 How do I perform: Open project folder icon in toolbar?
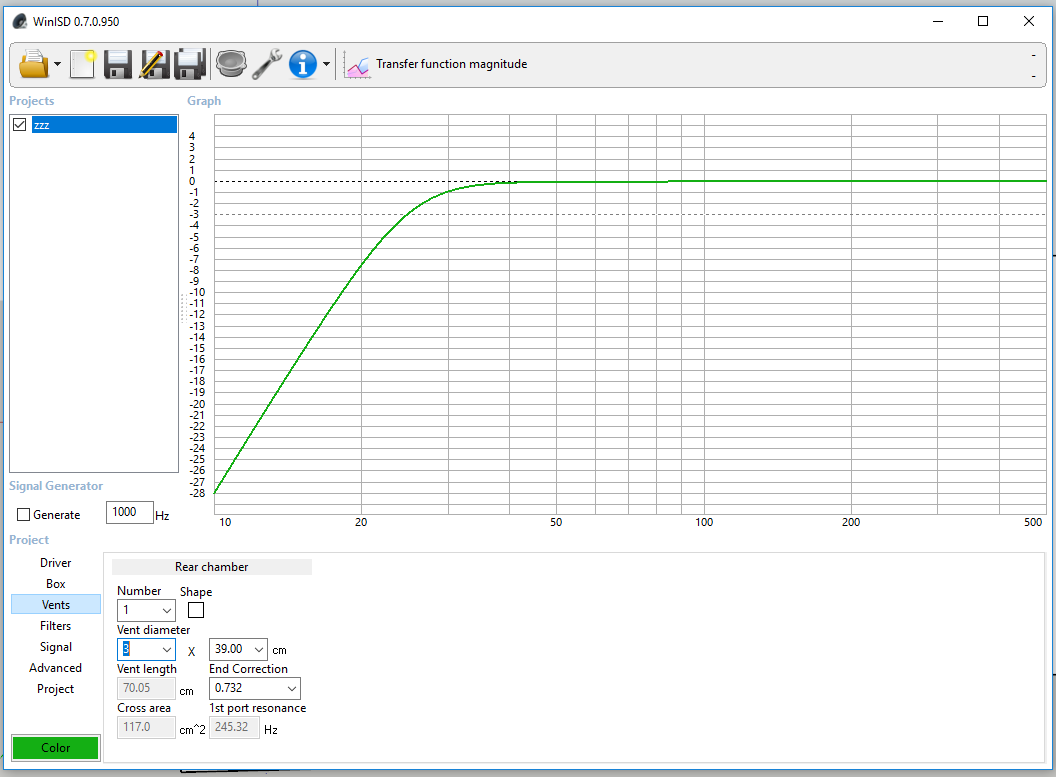pyautogui.click(x=33, y=65)
